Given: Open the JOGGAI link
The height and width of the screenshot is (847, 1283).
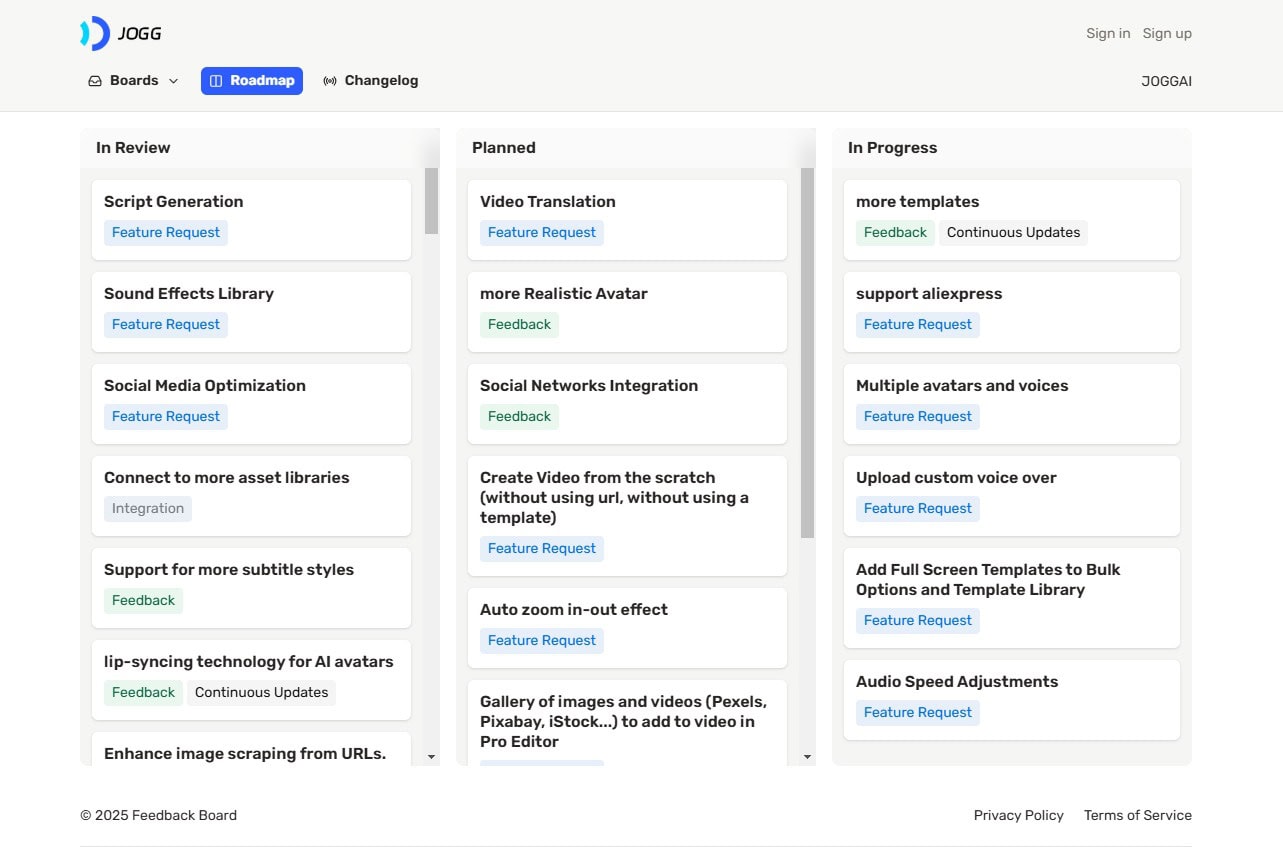Looking at the screenshot, I should coord(1166,81).
